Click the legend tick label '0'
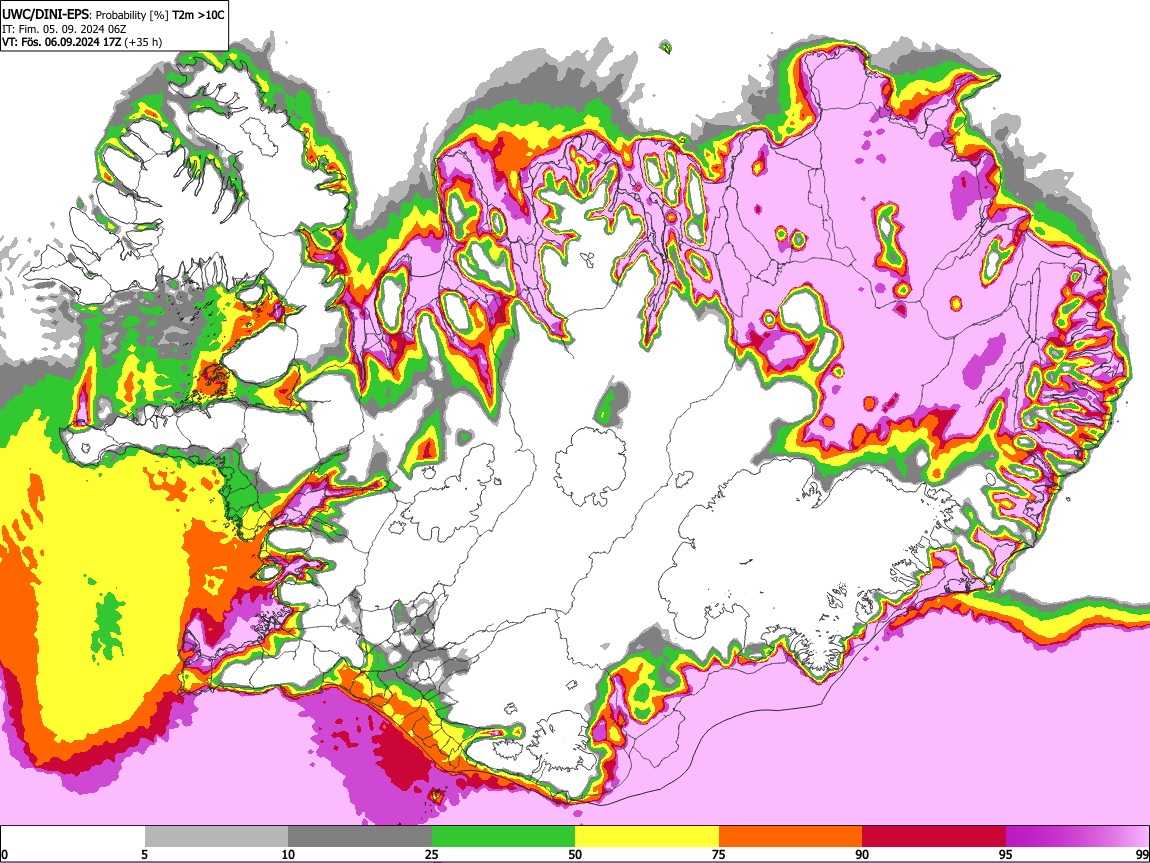This screenshot has height=863, width=1150. 4,855
